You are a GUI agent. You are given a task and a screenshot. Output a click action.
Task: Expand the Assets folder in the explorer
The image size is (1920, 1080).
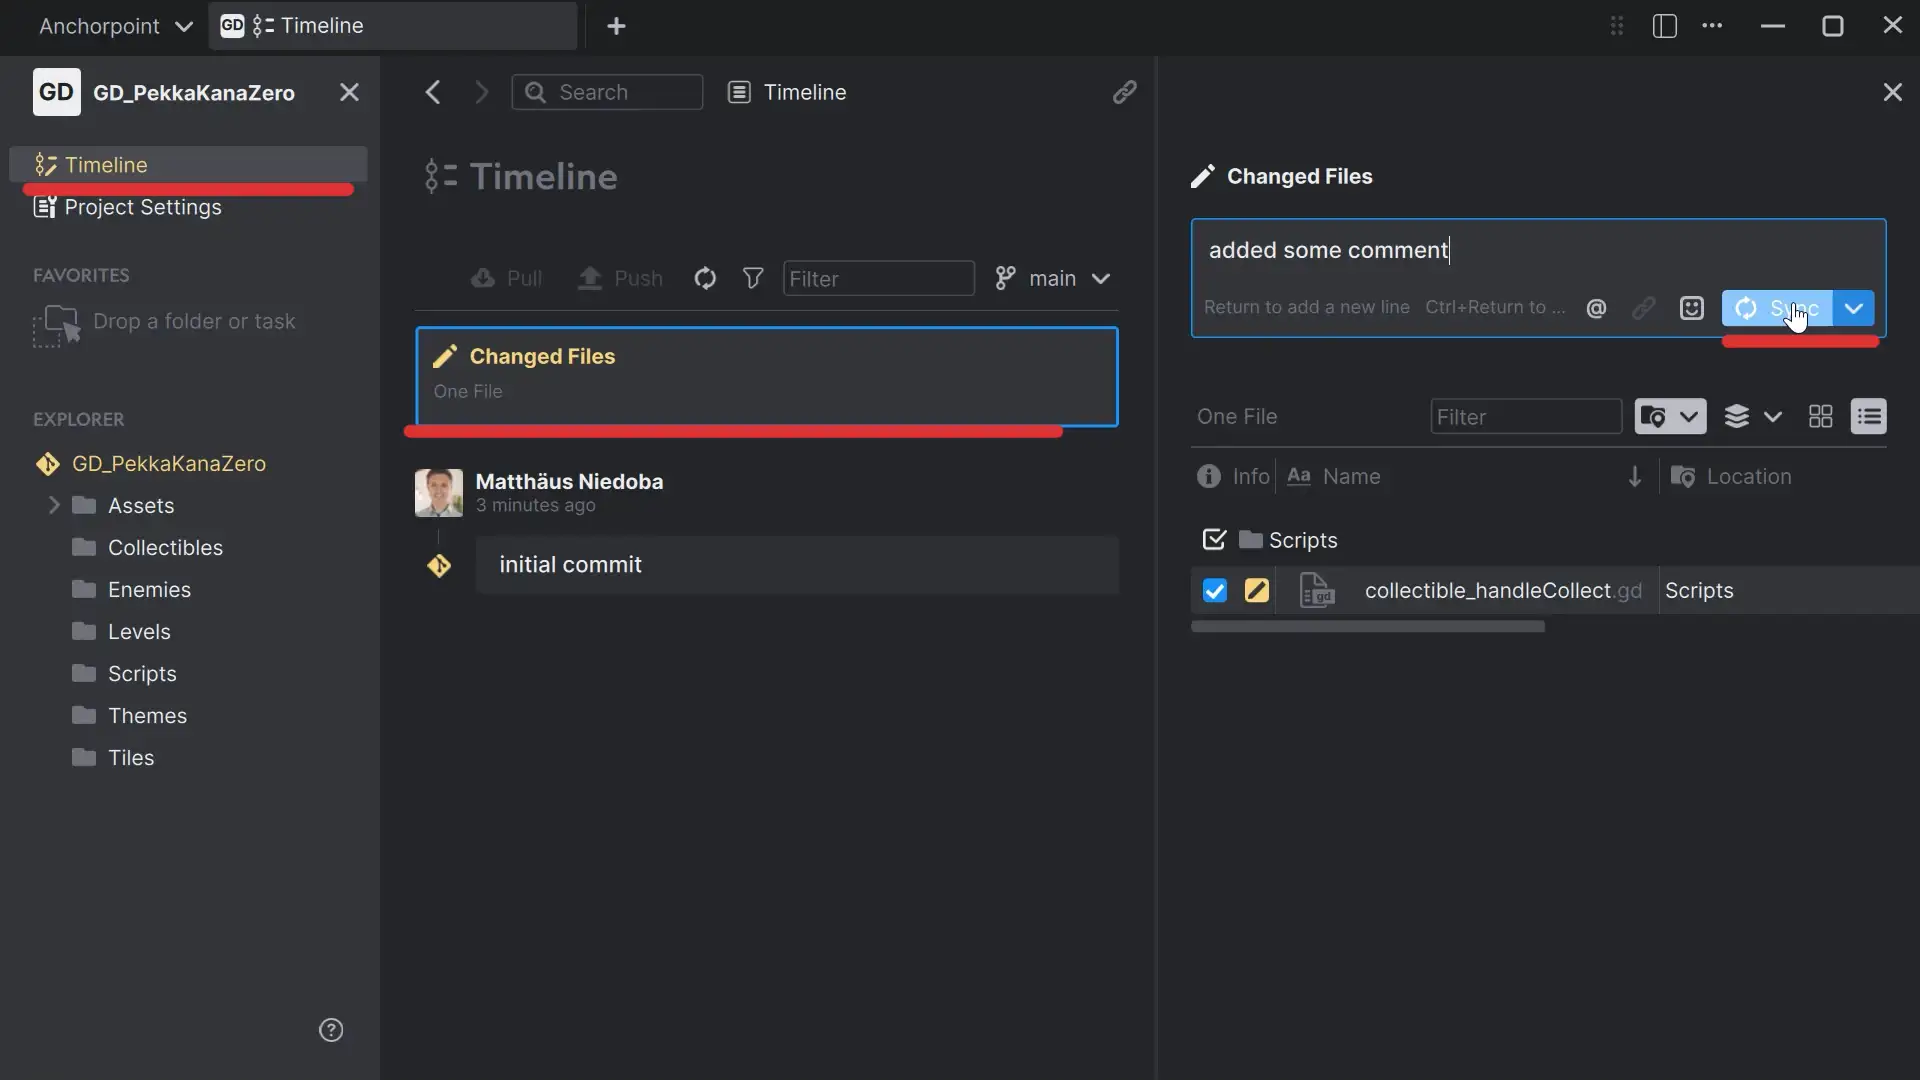click(55, 505)
